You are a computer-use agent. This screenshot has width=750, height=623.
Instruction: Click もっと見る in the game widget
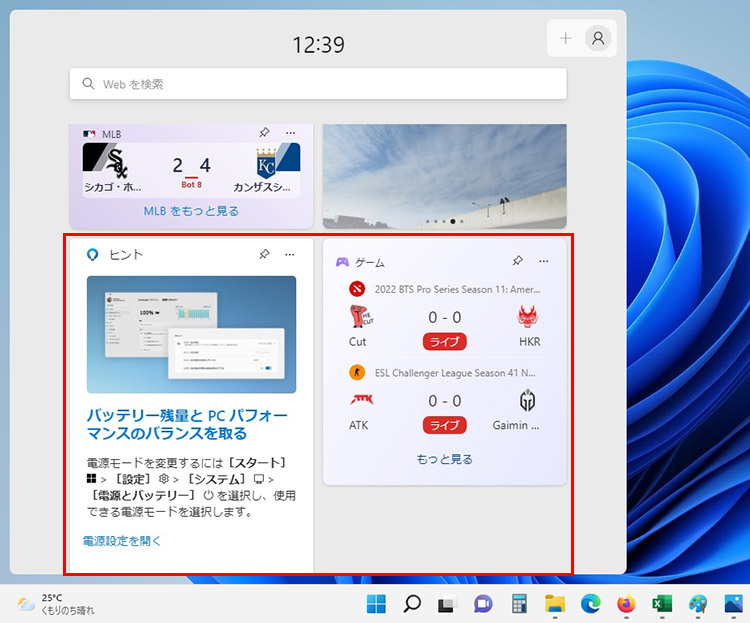(444, 460)
